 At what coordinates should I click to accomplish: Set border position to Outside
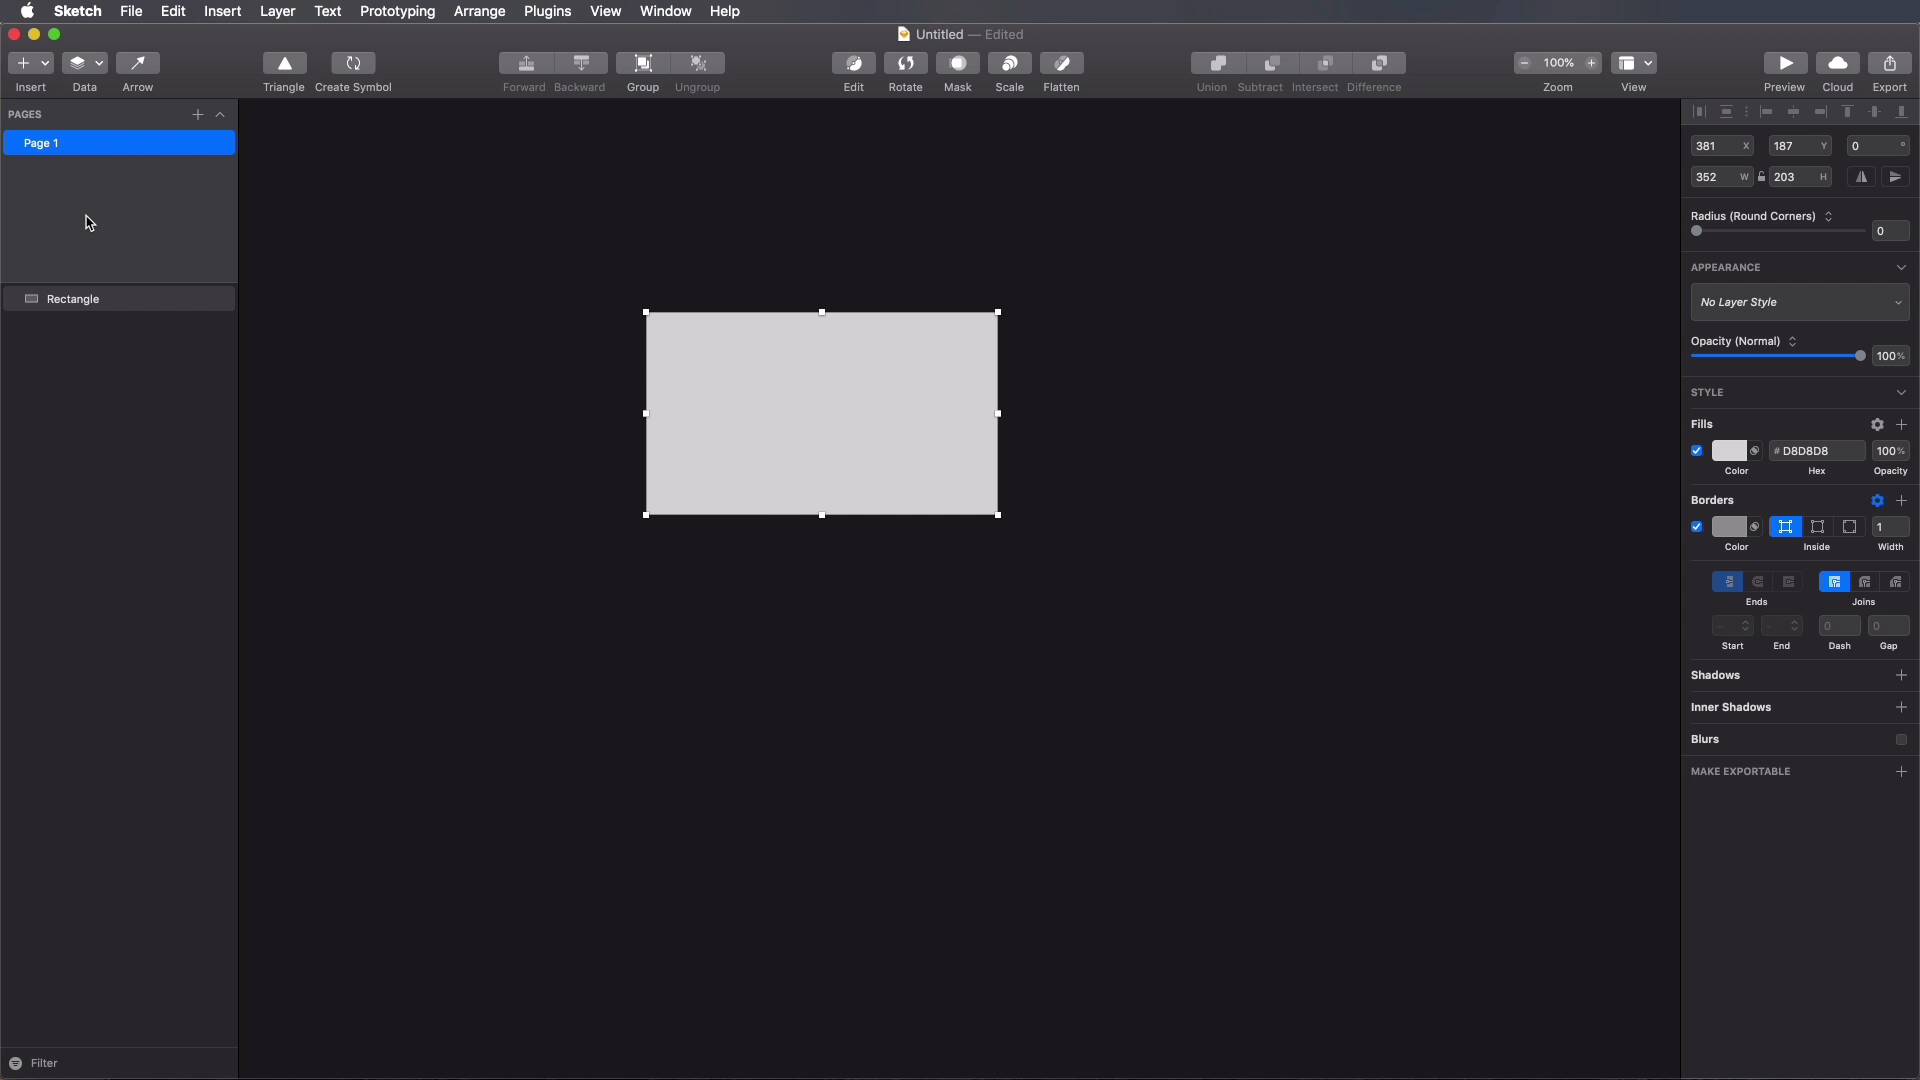click(x=1850, y=527)
